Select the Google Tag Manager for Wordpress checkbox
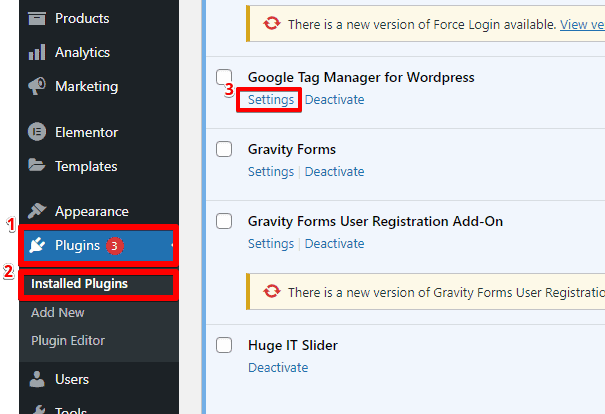This screenshot has height=414, width=605. [x=224, y=77]
